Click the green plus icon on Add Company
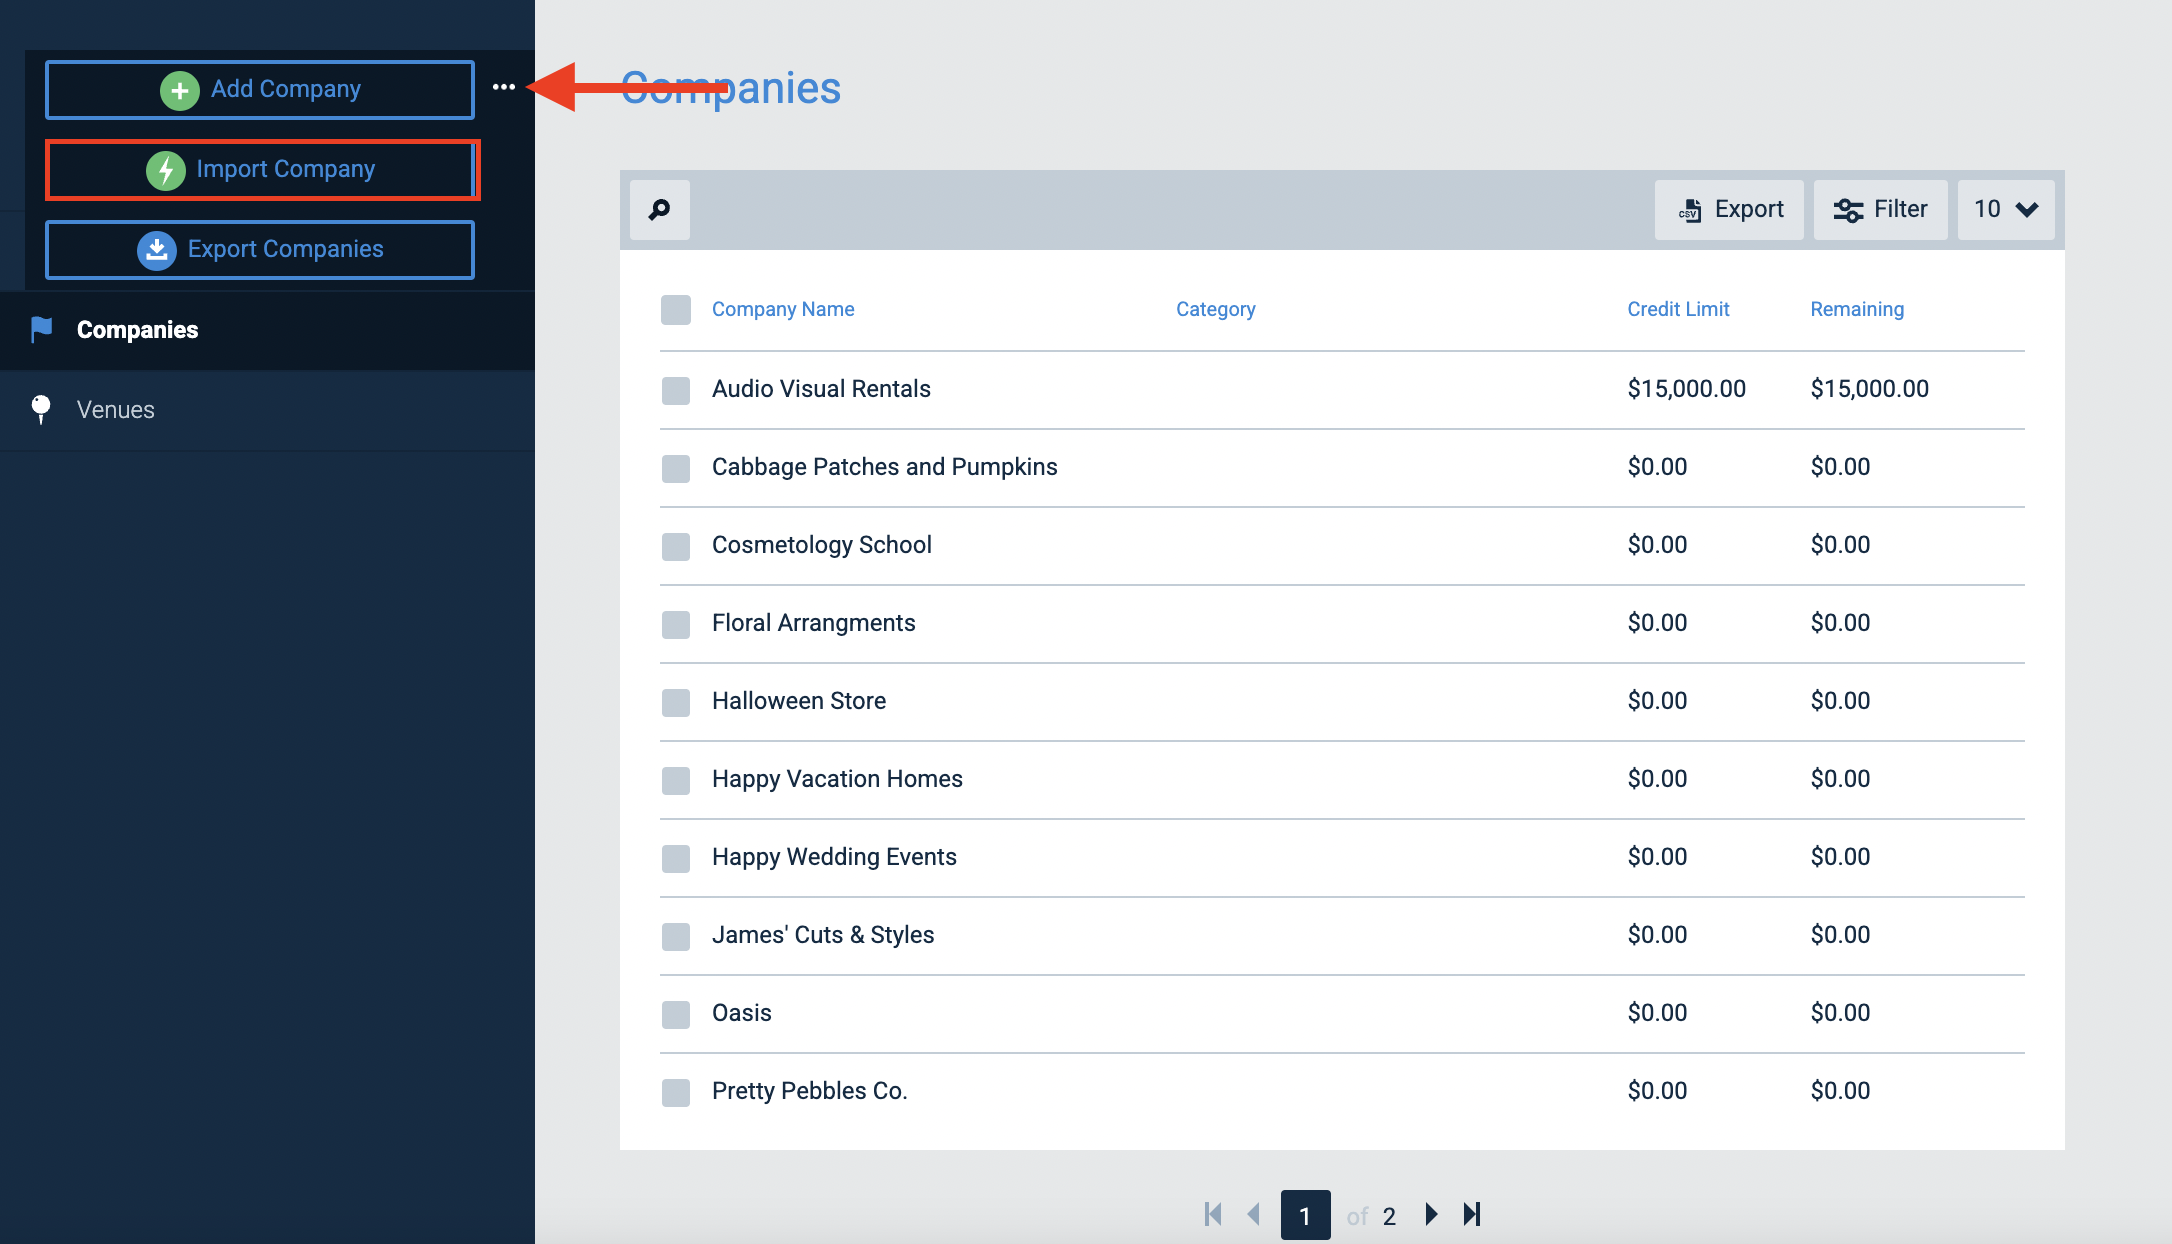 180,90
